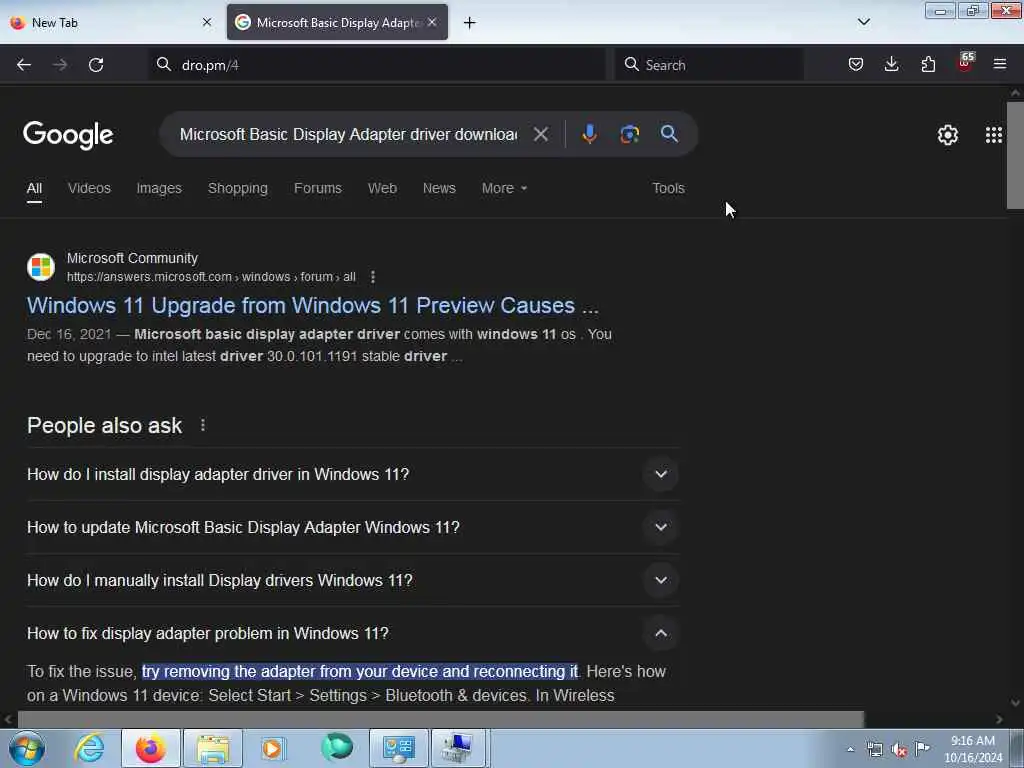
Task: Reload the current page
Action: click(x=96, y=65)
